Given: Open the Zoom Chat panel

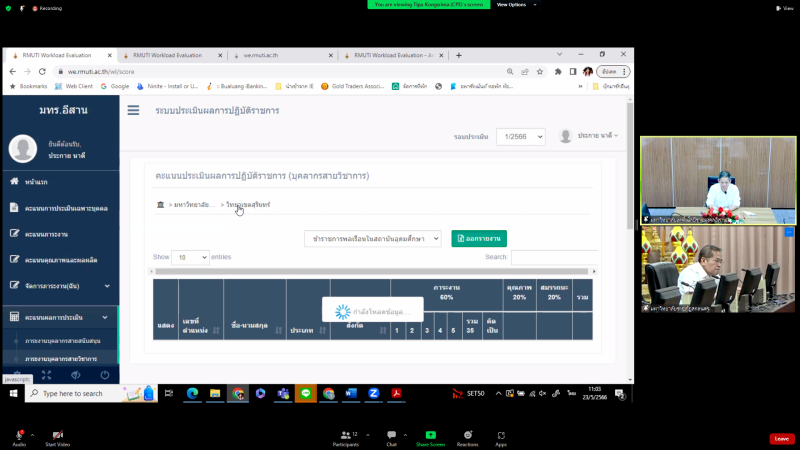Looking at the screenshot, I should point(391,435).
